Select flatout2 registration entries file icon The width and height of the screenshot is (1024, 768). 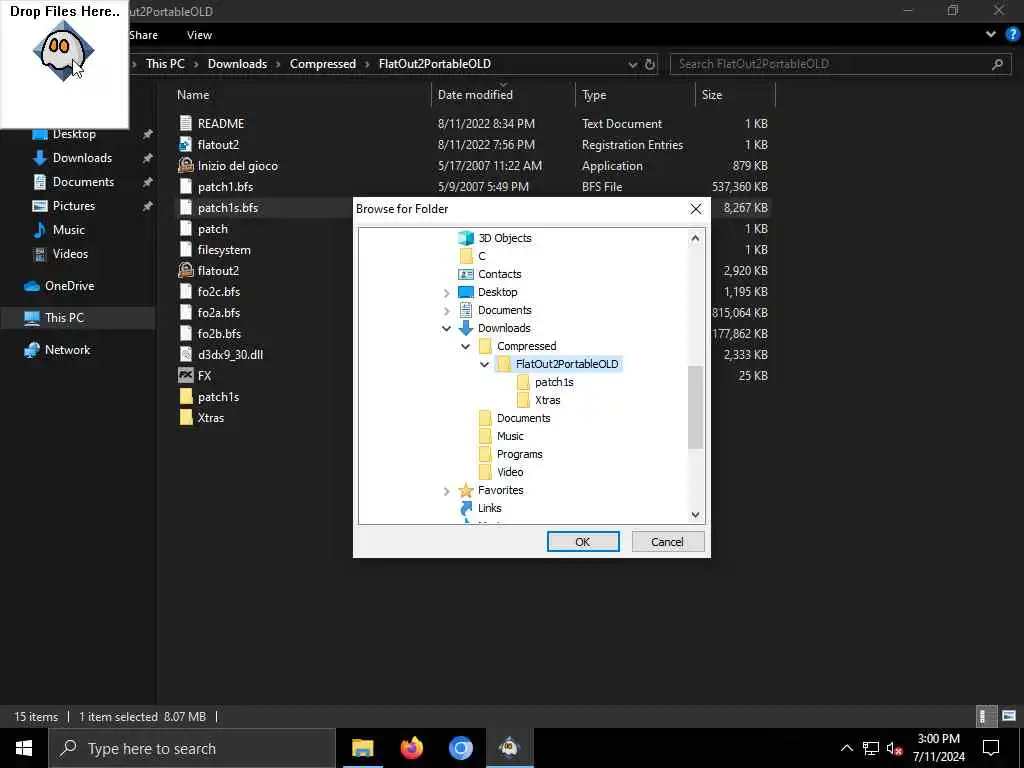tap(185, 144)
